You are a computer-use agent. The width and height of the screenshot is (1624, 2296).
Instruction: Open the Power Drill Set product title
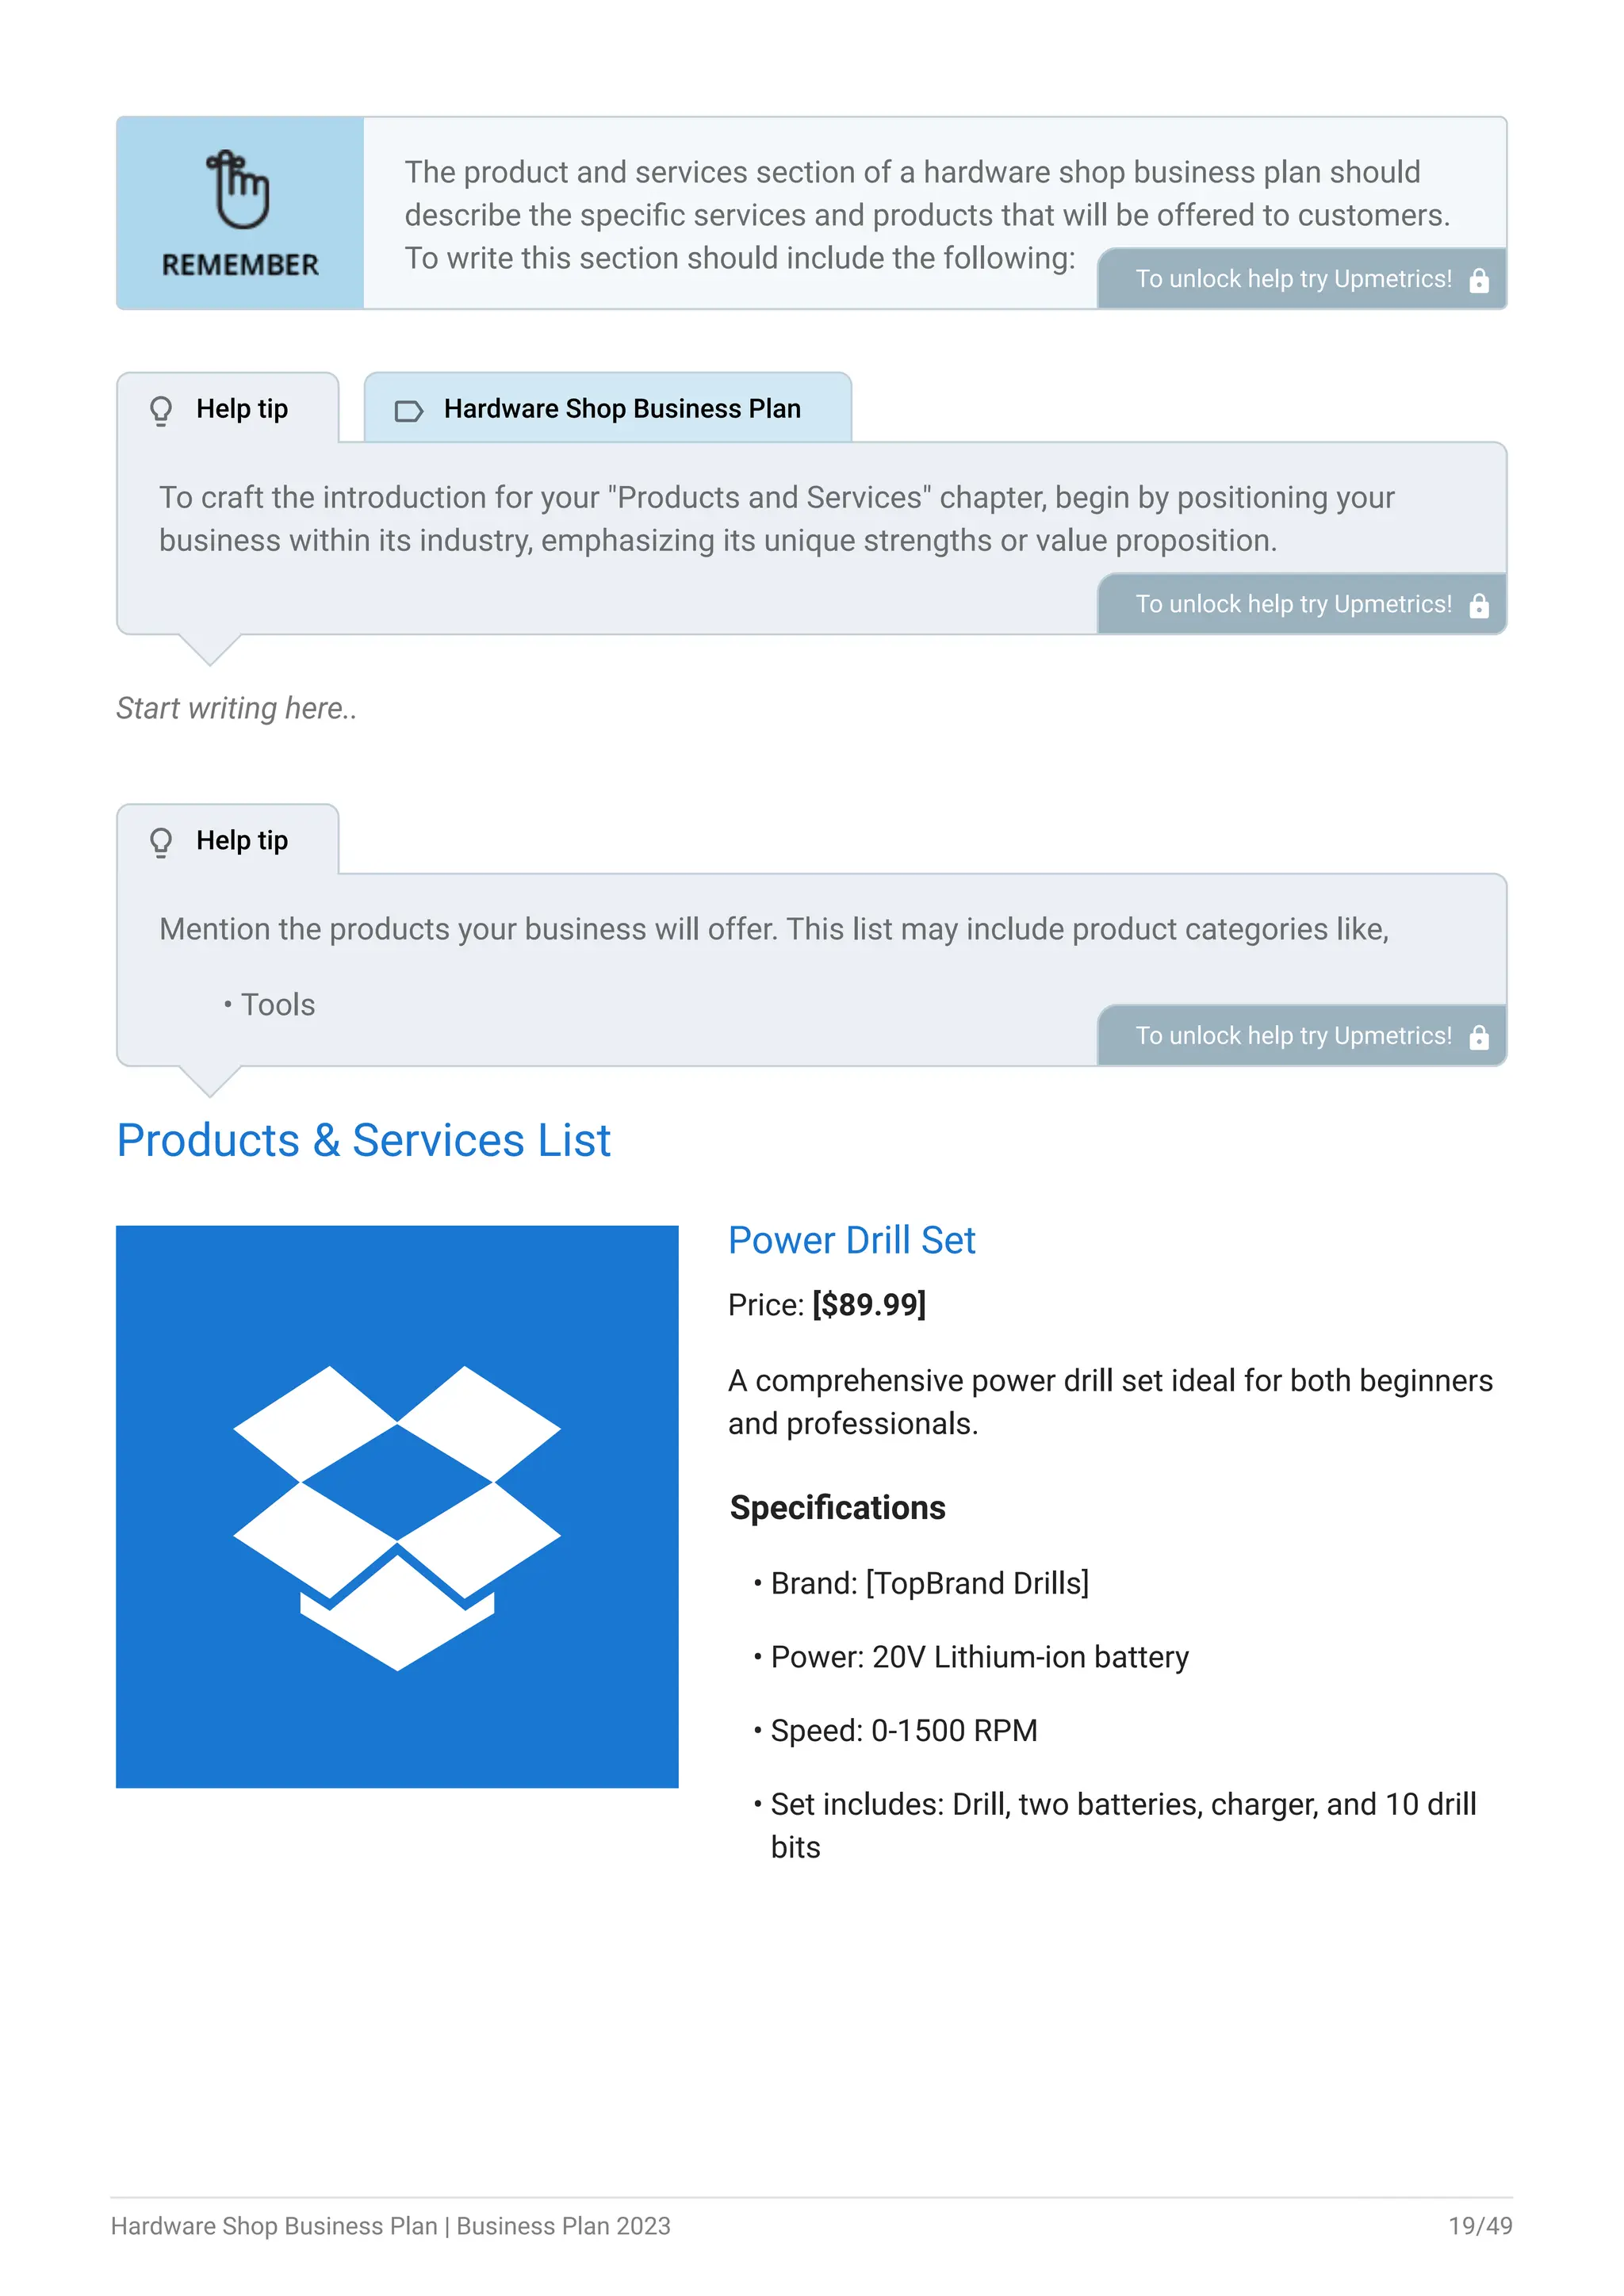tap(851, 1240)
